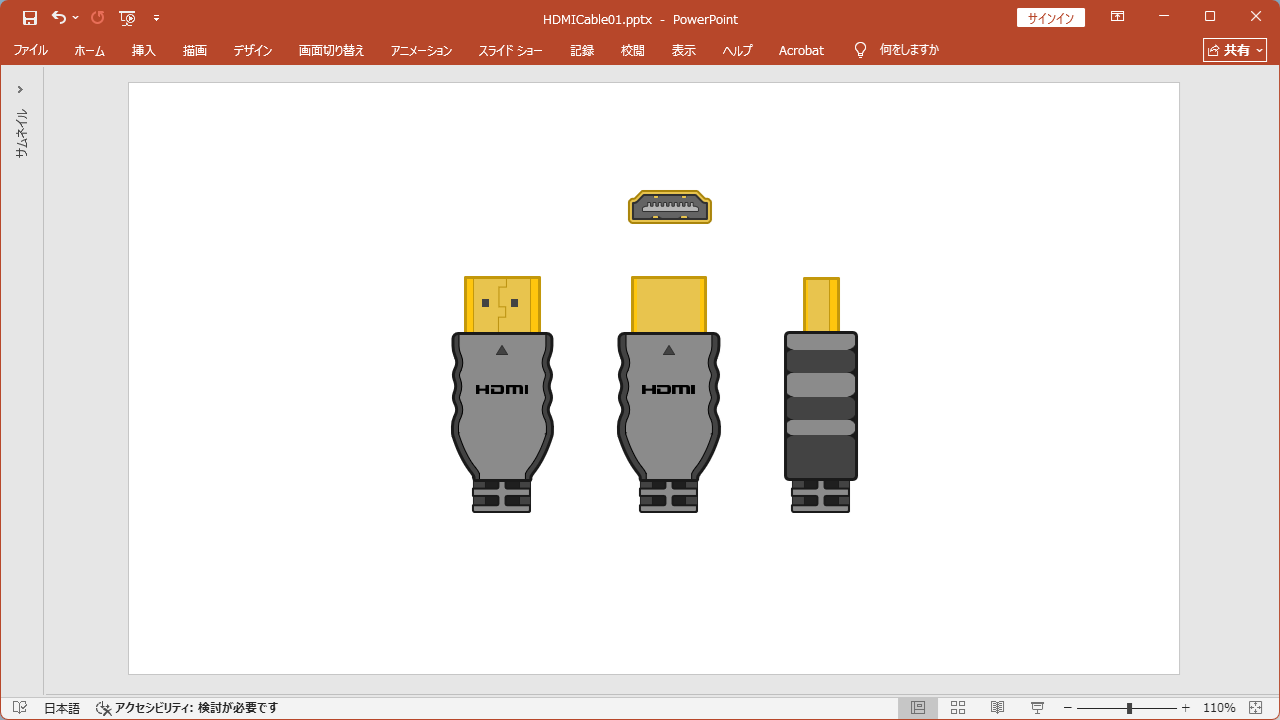Image resolution: width=1280 pixels, height=720 pixels.
Task: Click the Slide Show icon in status bar
Action: [1037, 708]
